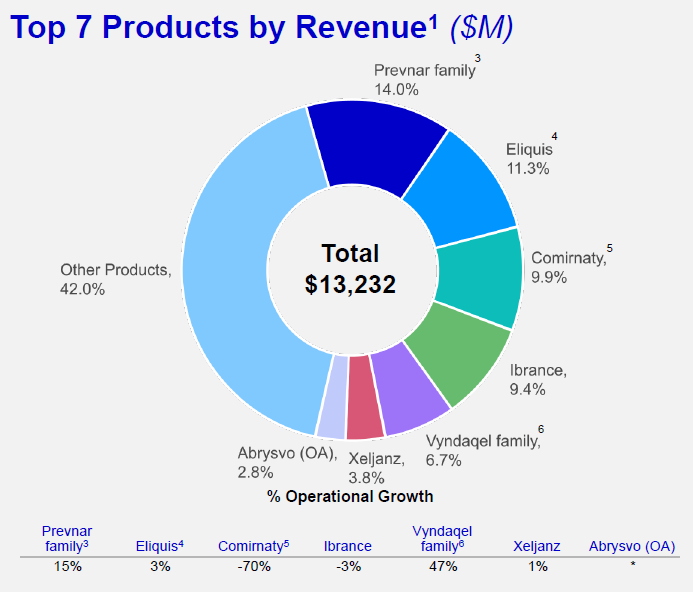
Task: Click the 1% growth value under Xeljanz
Action: pyautogui.click(x=538, y=566)
